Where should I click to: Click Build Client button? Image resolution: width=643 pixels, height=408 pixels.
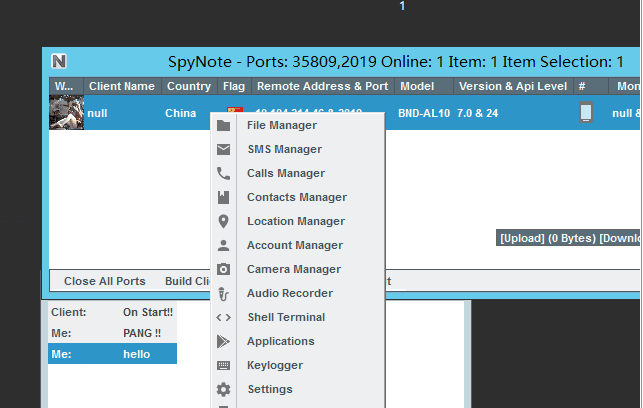pos(188,281)
